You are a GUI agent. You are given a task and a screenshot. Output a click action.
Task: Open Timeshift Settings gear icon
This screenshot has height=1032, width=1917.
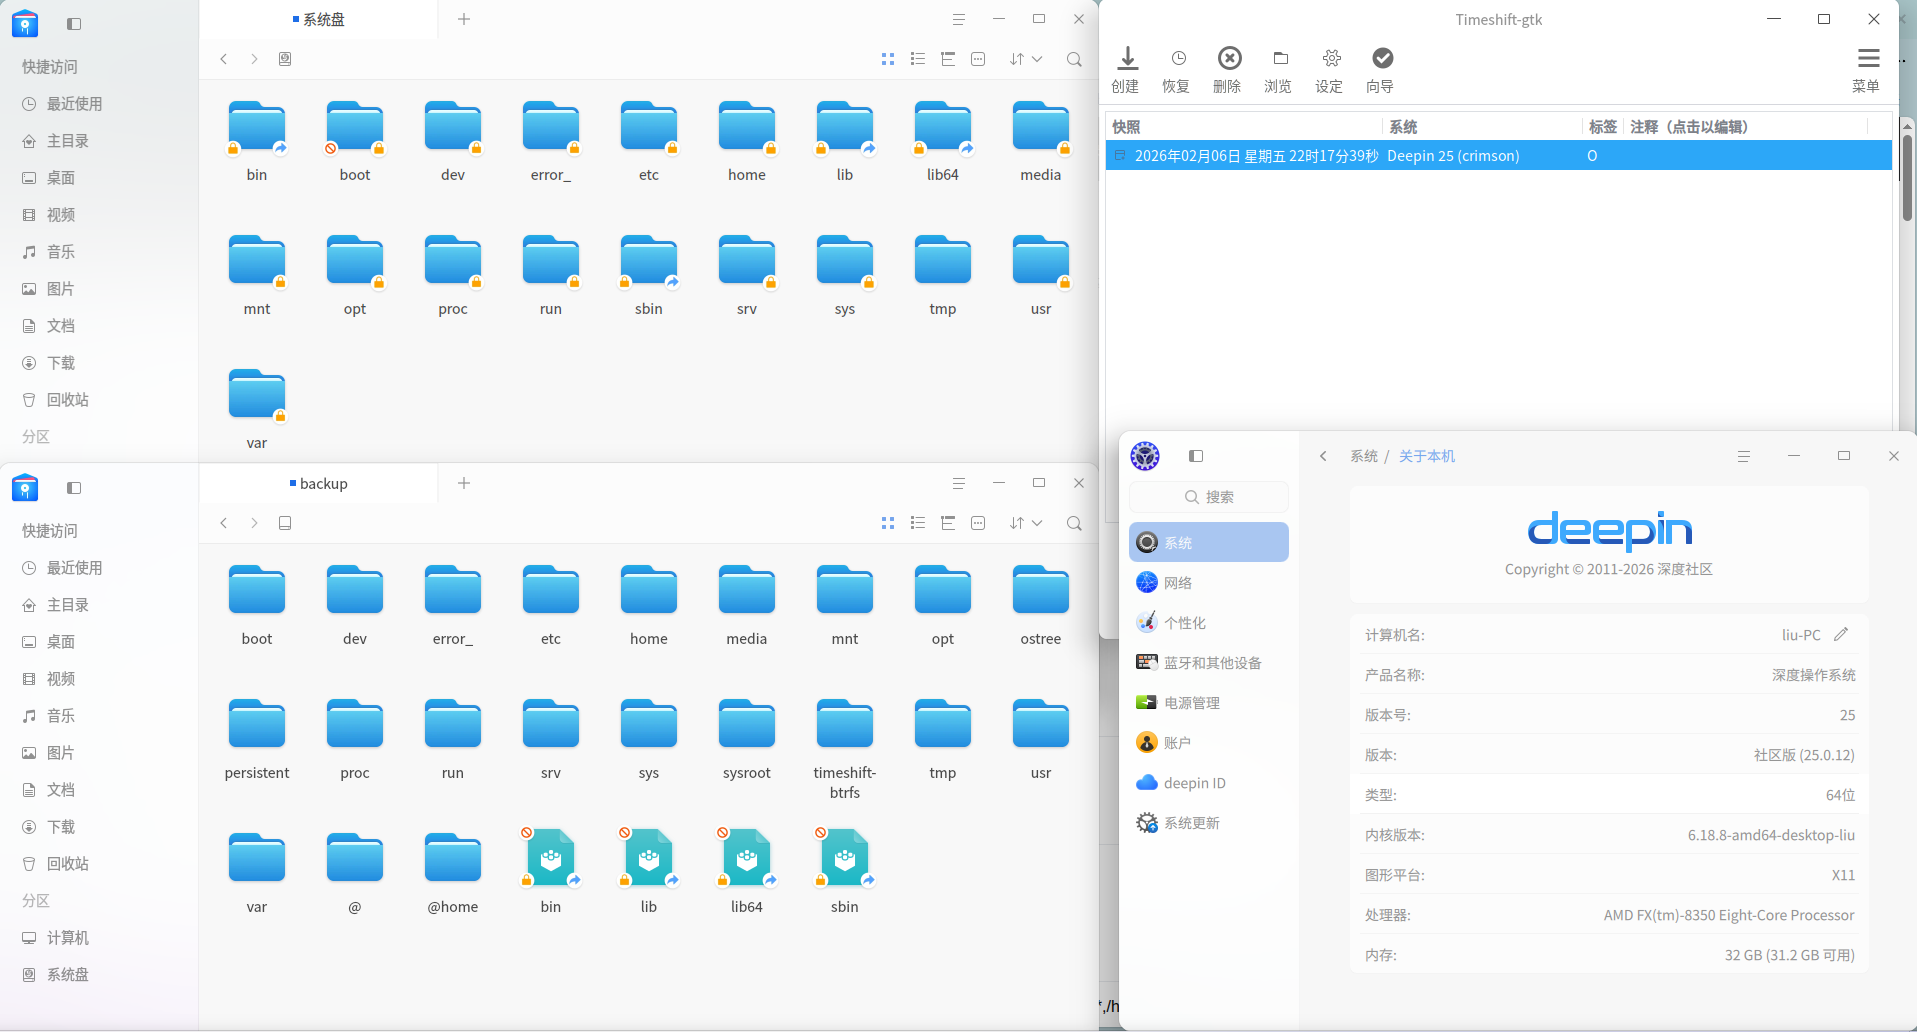click(1330, 59)
